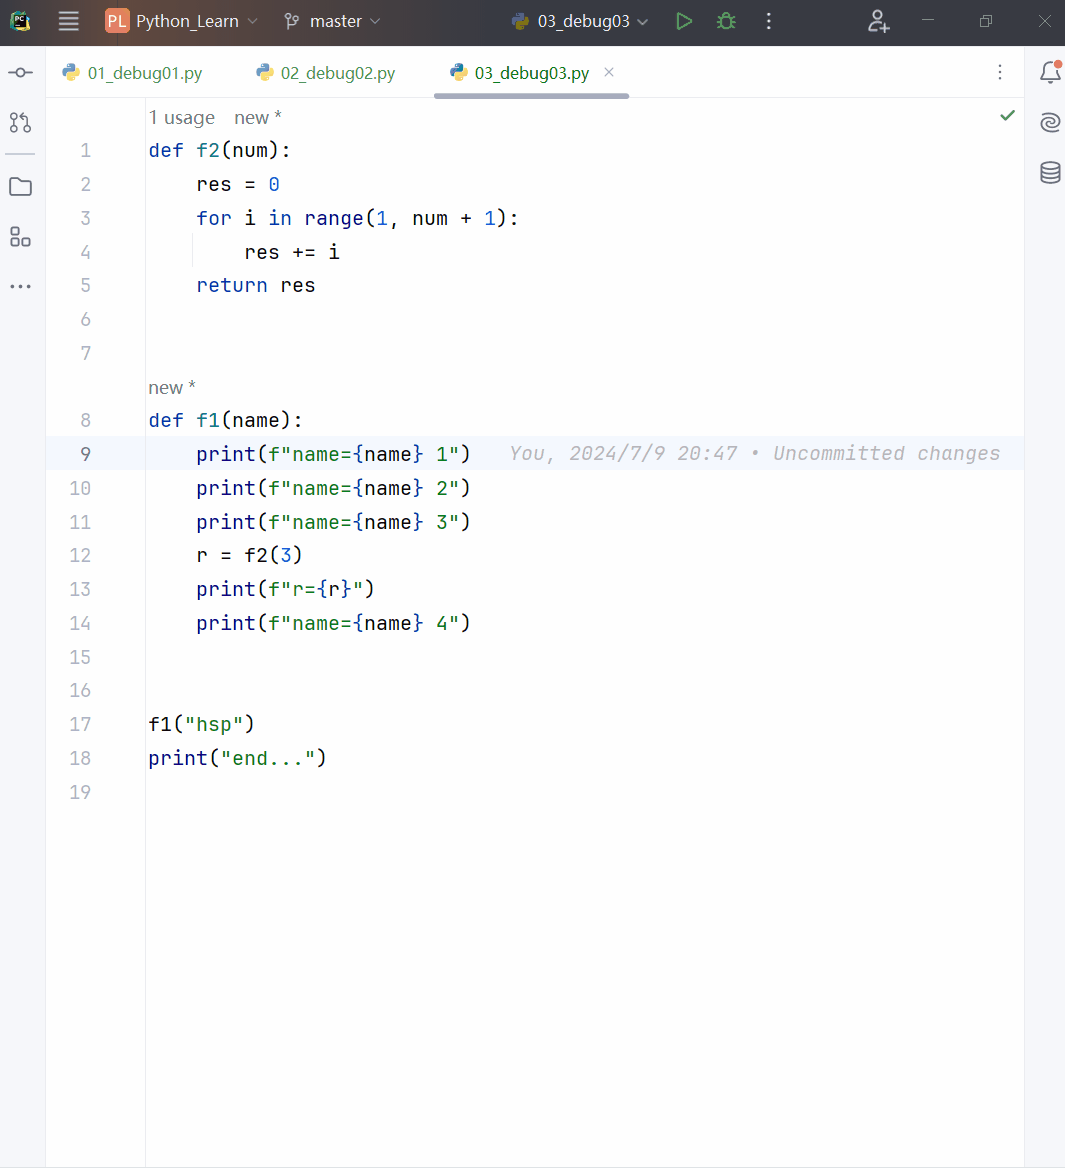Viewport: 1065px width, 1168px height.
Task: Click the print line ending with 2")
Action: click(334, 489)
